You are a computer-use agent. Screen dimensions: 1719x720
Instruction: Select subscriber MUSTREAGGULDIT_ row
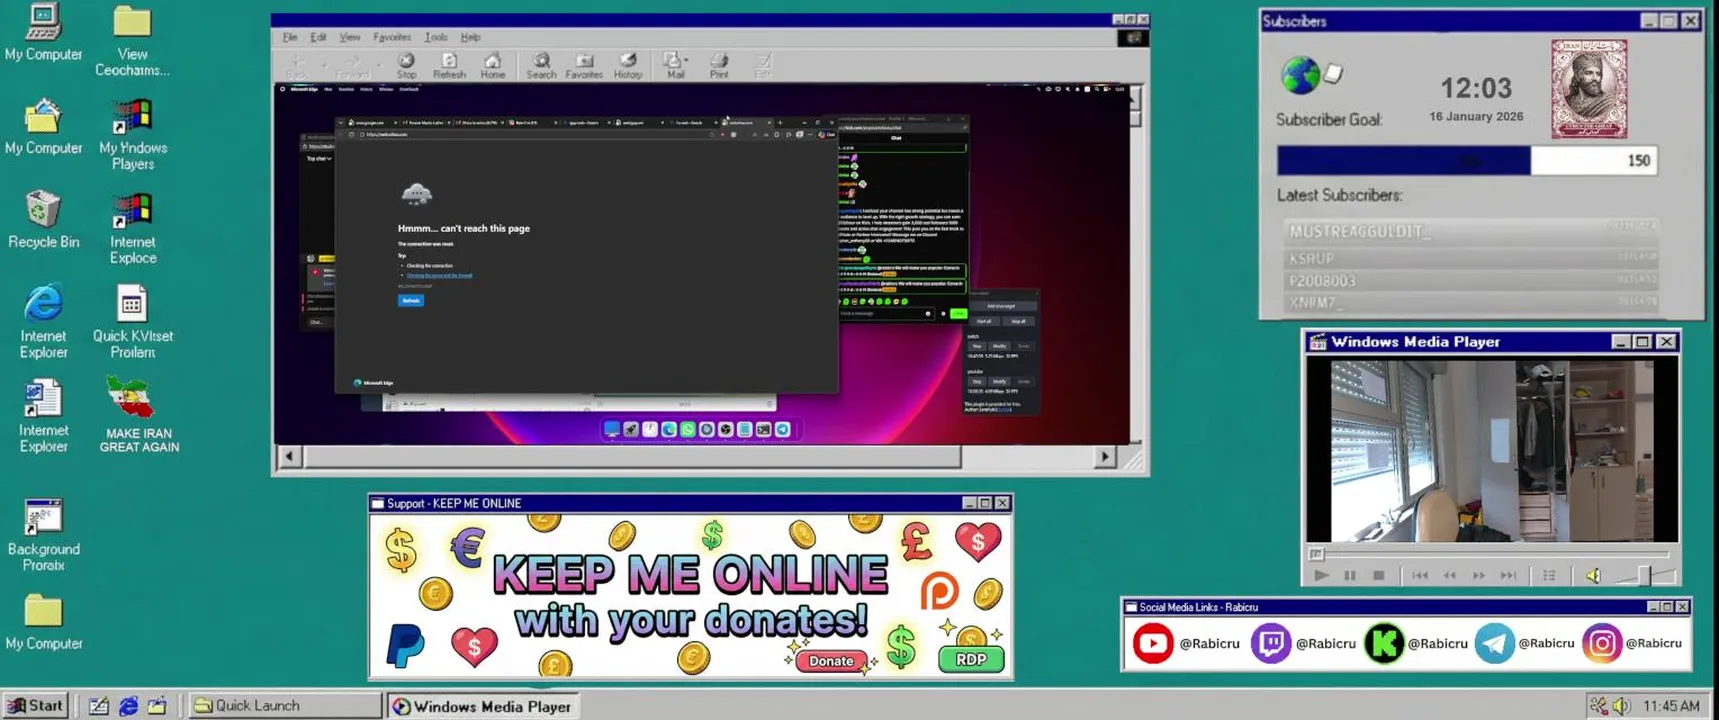tap(1471, 231)
